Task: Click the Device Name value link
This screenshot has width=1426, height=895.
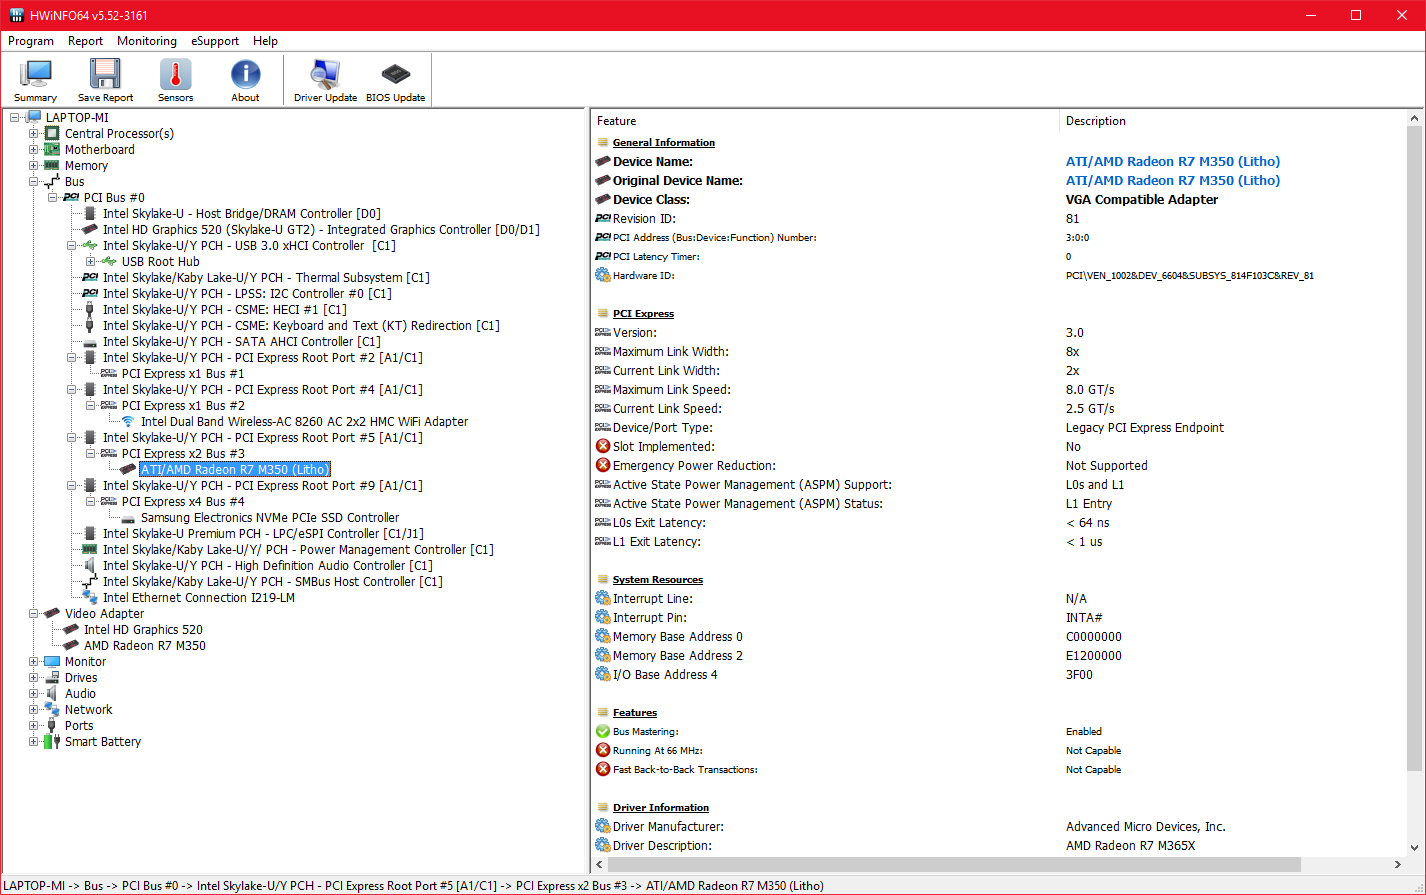Action: tap(1173, 162)
